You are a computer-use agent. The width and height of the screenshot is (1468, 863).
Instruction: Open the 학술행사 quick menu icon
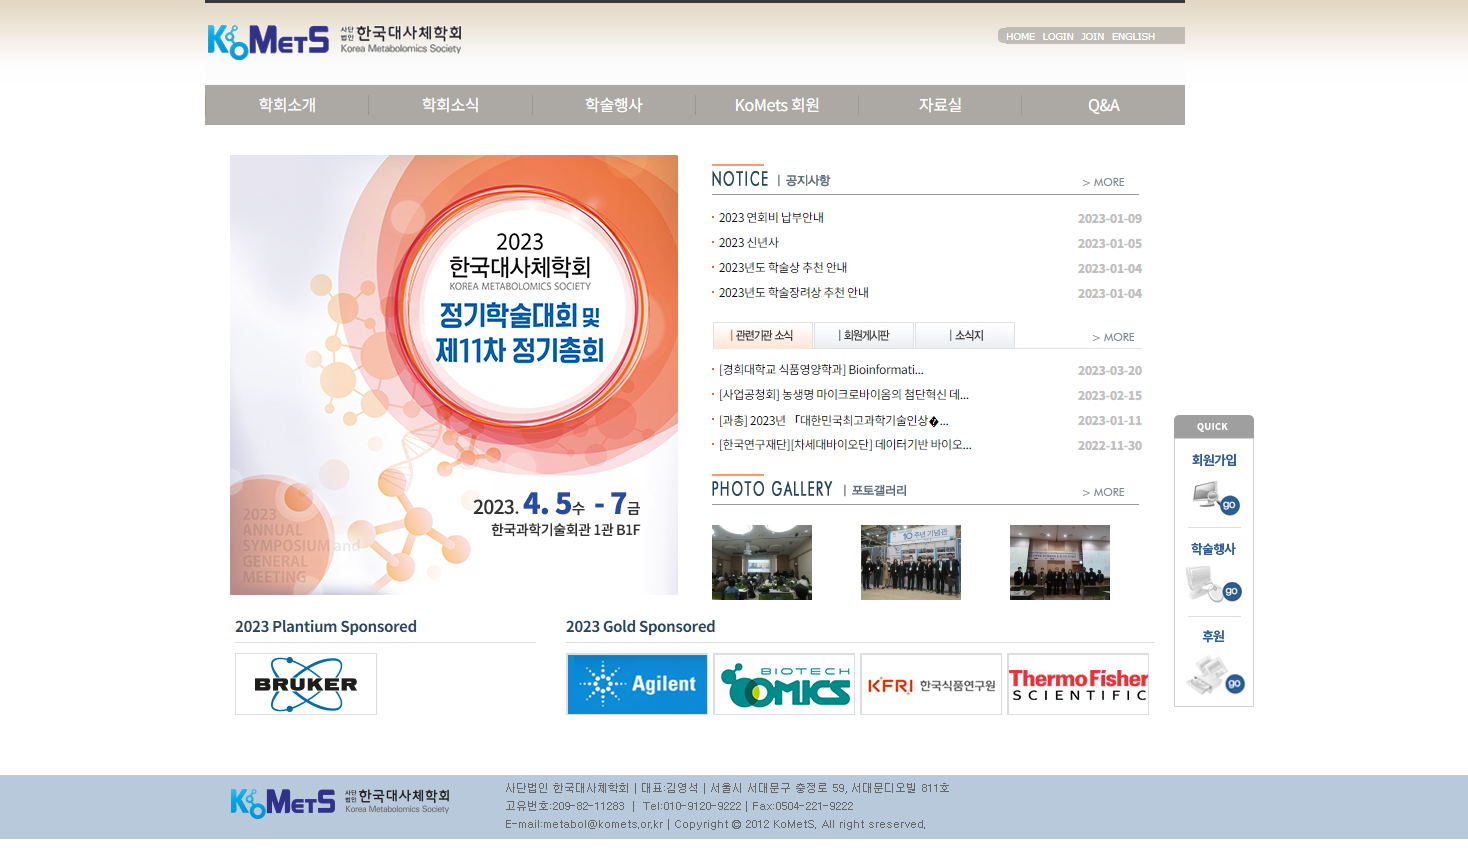tap(1214, 584)
